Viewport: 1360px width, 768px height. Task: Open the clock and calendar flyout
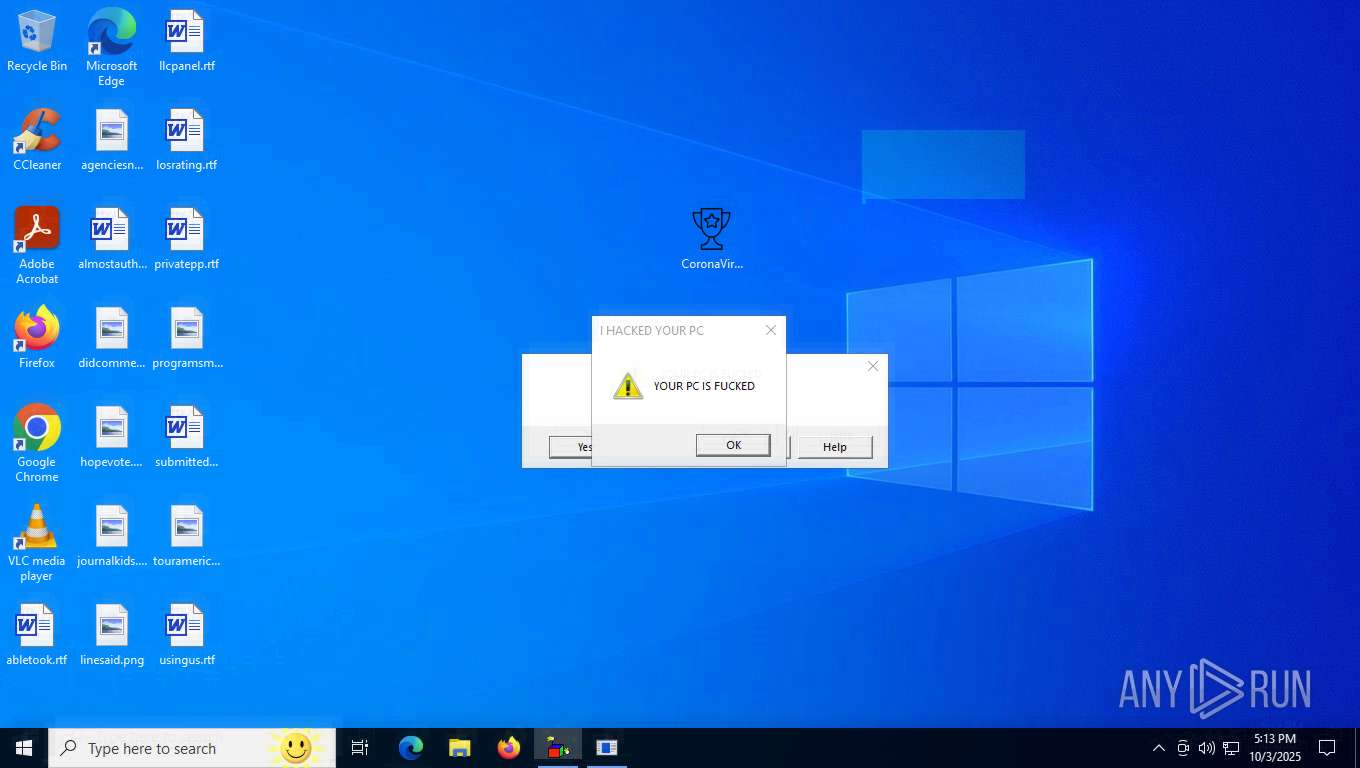pyautogui.click(x=1274, y=748)
